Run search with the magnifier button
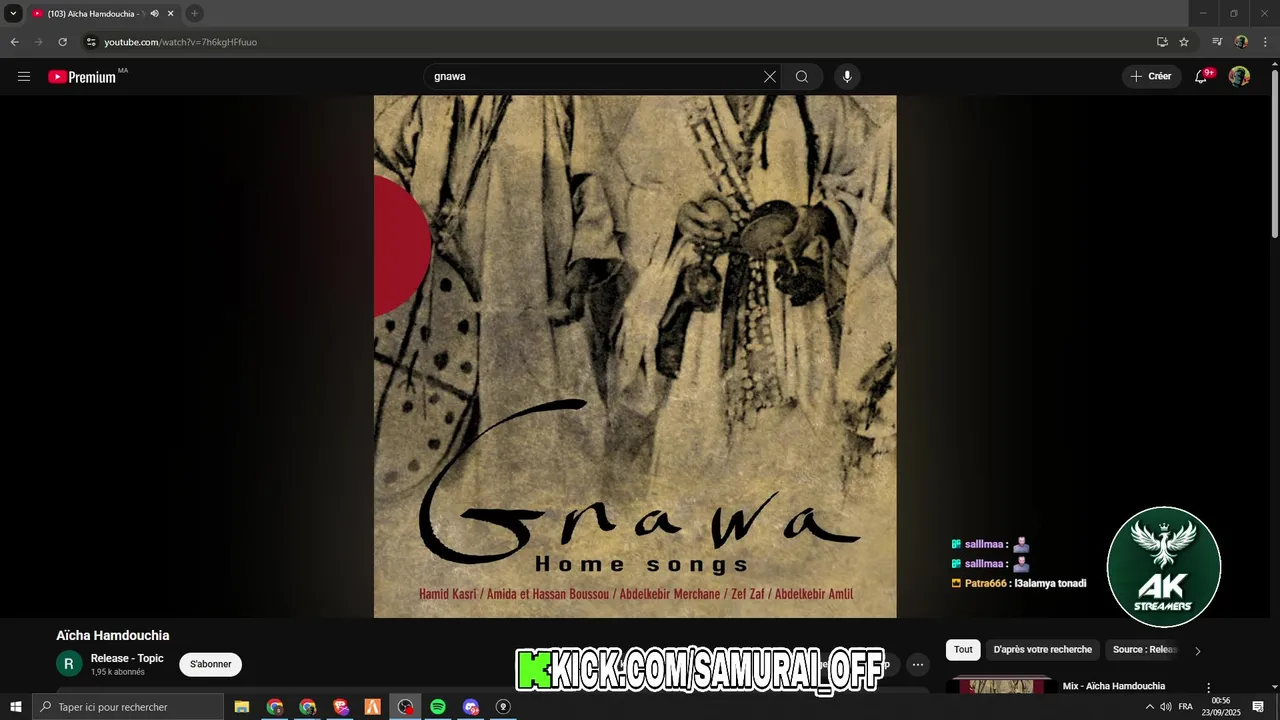The width and height of the screenshot is (1280, 720). tap(802, 77)
